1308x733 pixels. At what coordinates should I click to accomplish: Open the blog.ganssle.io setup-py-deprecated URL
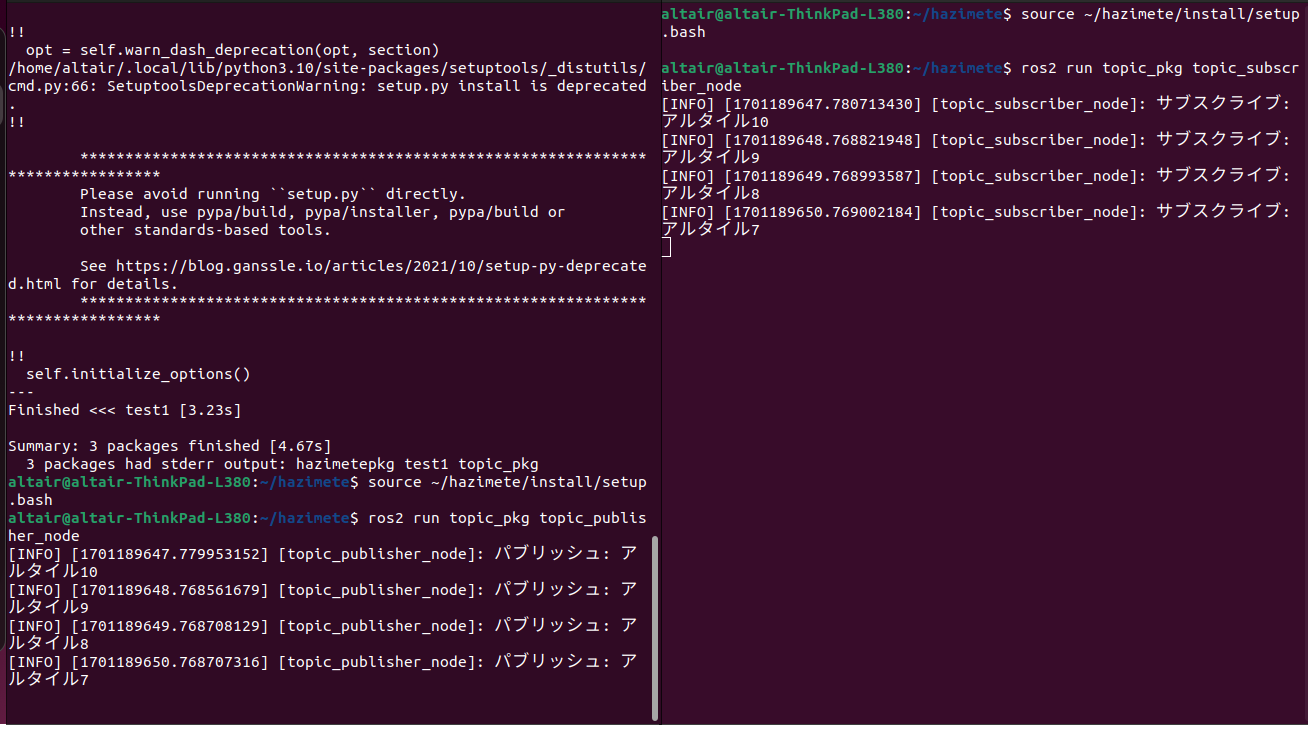[x=380, y=266]
